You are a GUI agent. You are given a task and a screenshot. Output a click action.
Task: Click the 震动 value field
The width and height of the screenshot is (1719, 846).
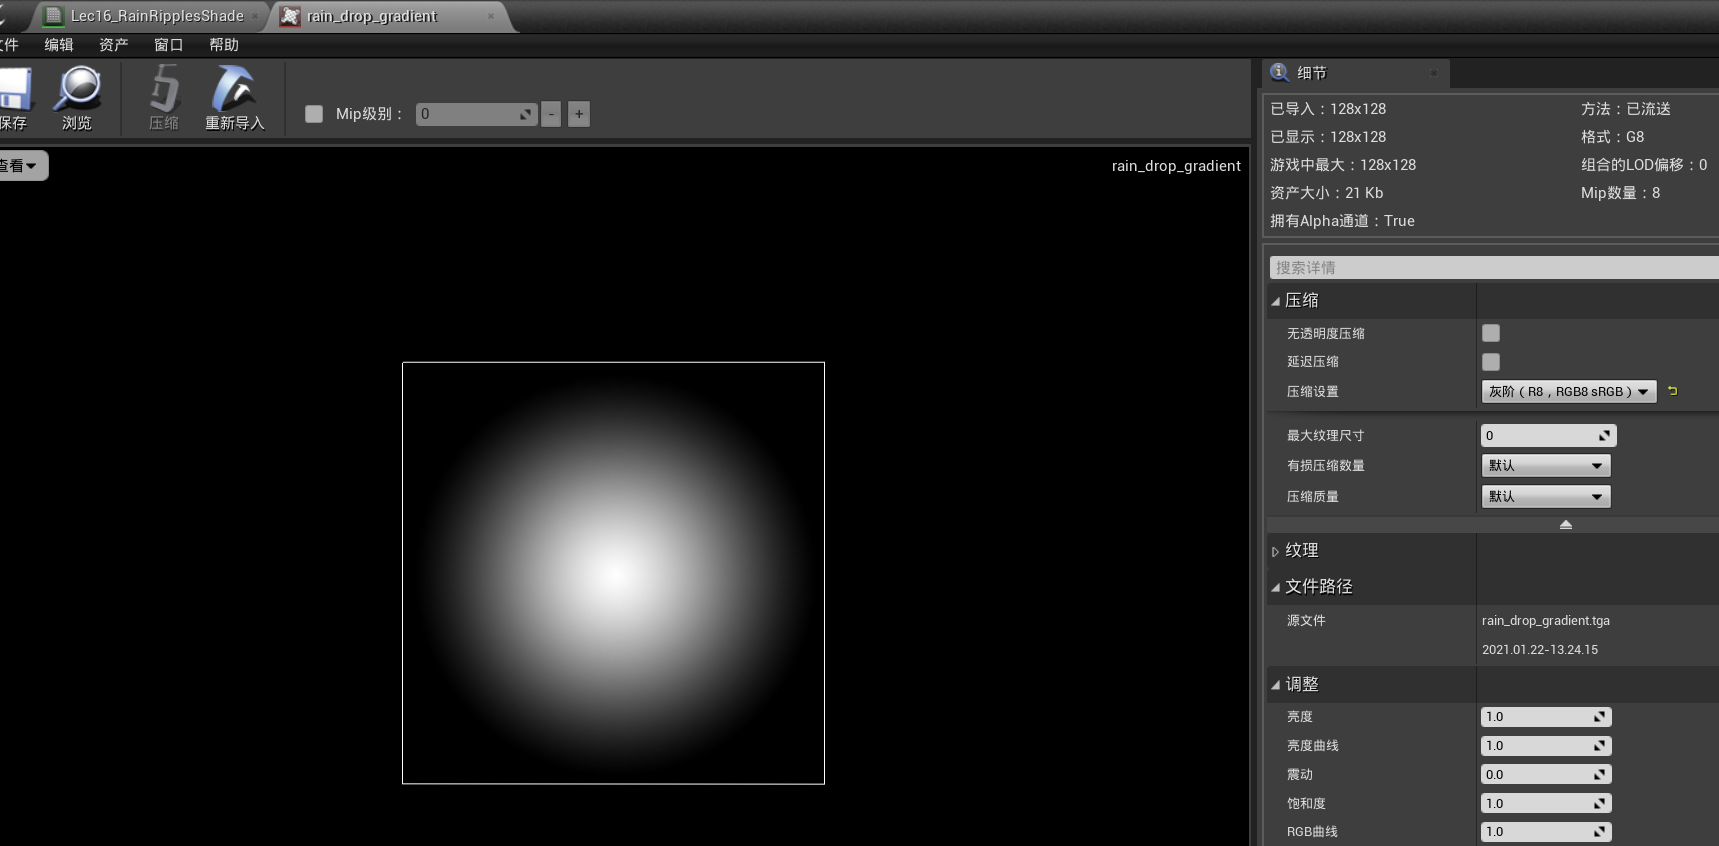1546,775
